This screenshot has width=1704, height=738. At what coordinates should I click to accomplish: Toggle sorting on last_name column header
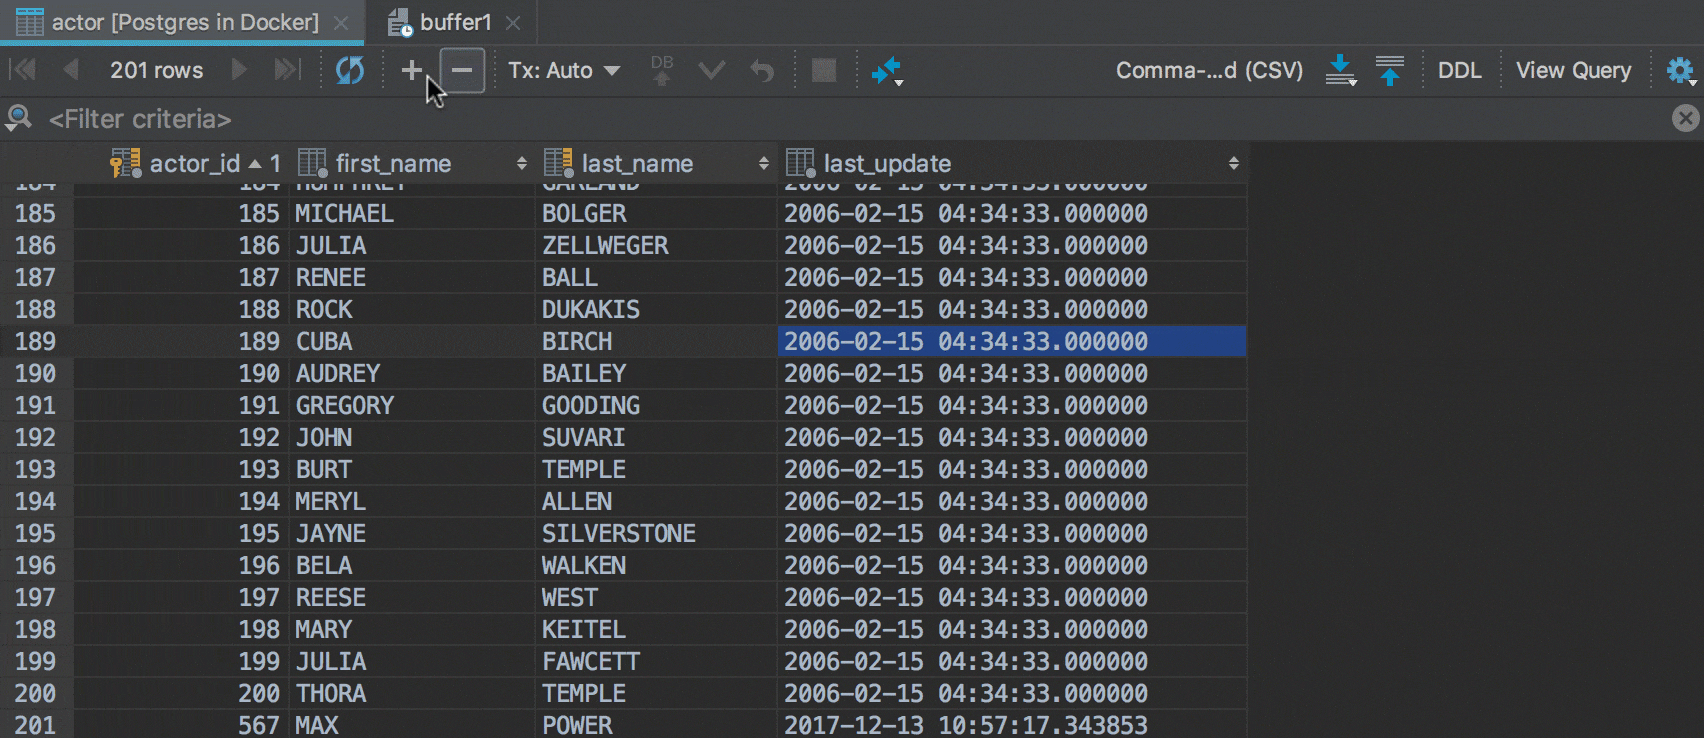click(x=637, y=163)
